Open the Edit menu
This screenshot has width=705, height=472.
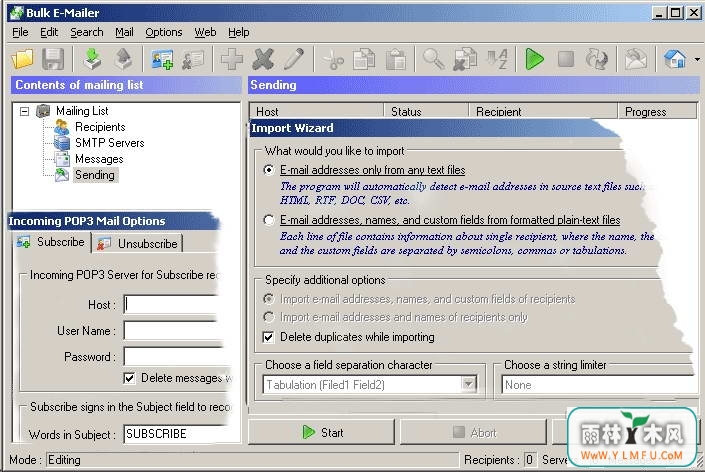49,32
